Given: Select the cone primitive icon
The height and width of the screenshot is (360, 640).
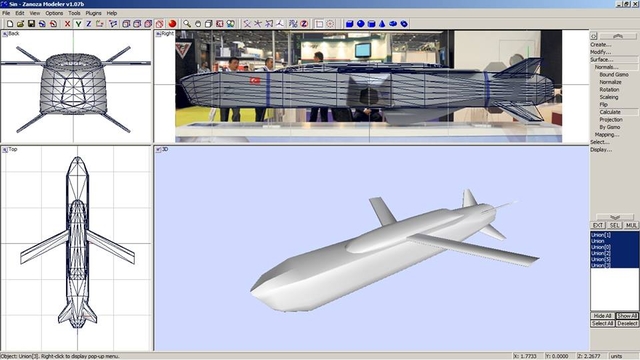Looking at the screenshot, I should [382, 24].
